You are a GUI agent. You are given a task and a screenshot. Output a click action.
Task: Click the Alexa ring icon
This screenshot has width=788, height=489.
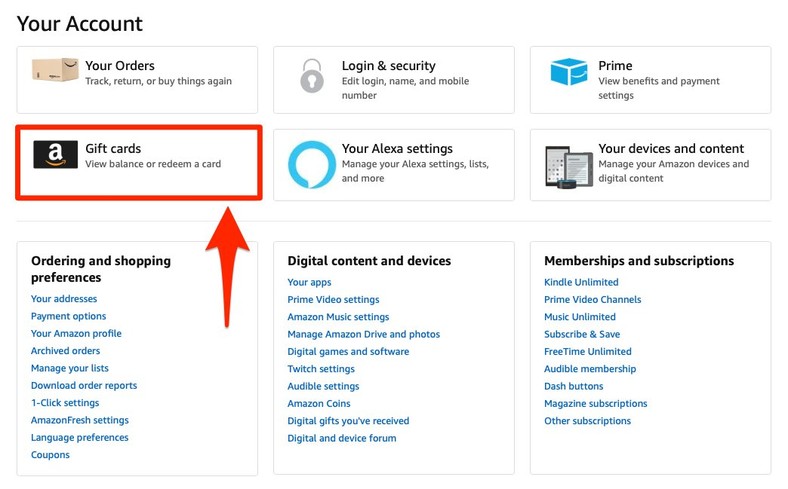coord(311,164)
